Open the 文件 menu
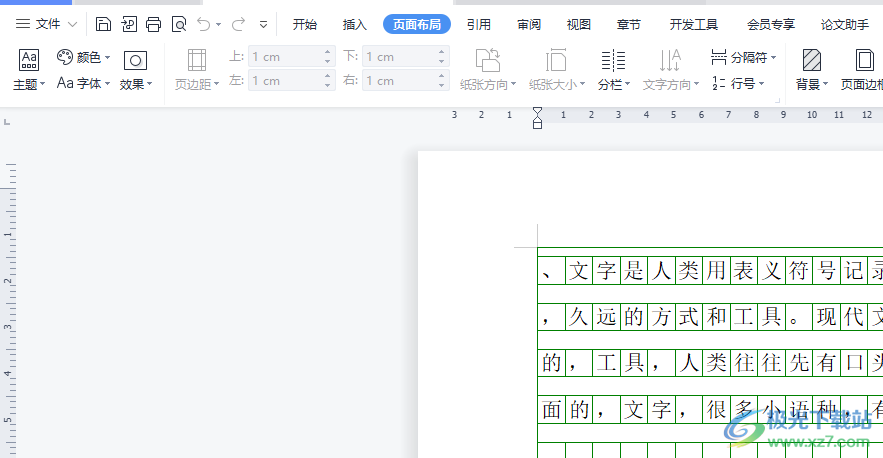Viewport: 883px width, 458px height. pyautogui.click(x=46, y=24)
